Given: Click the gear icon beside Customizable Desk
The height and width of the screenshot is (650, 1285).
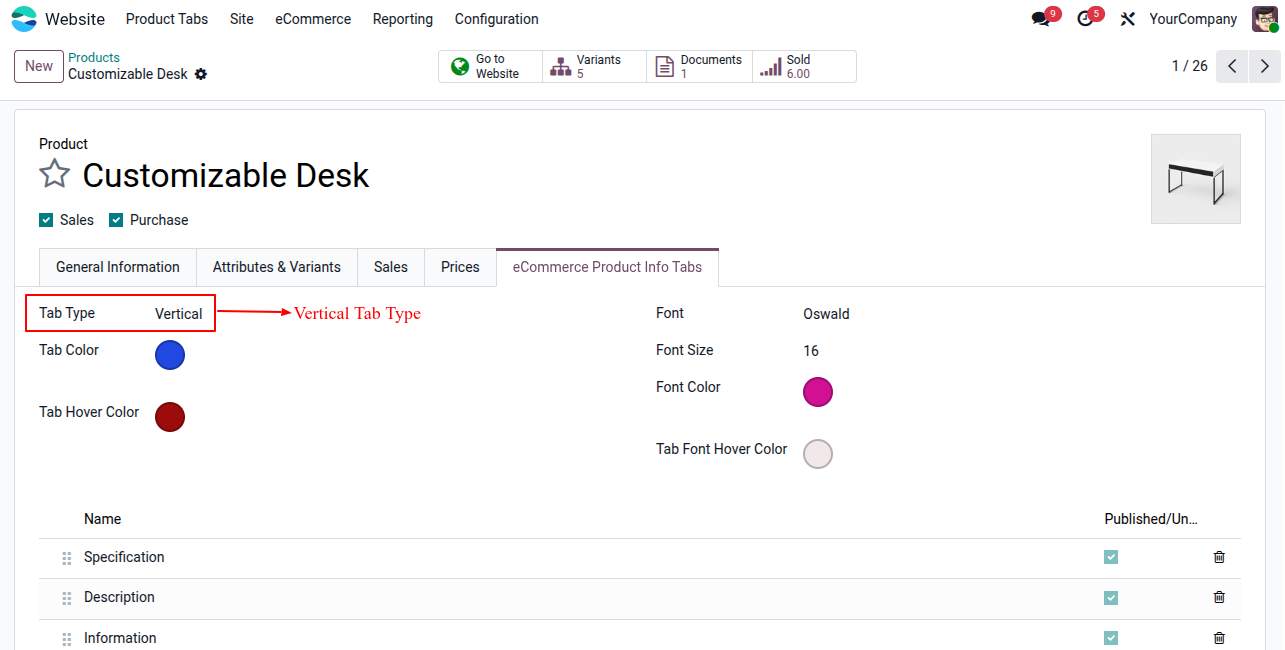Looking at the screenshot, I should [201, 74].
